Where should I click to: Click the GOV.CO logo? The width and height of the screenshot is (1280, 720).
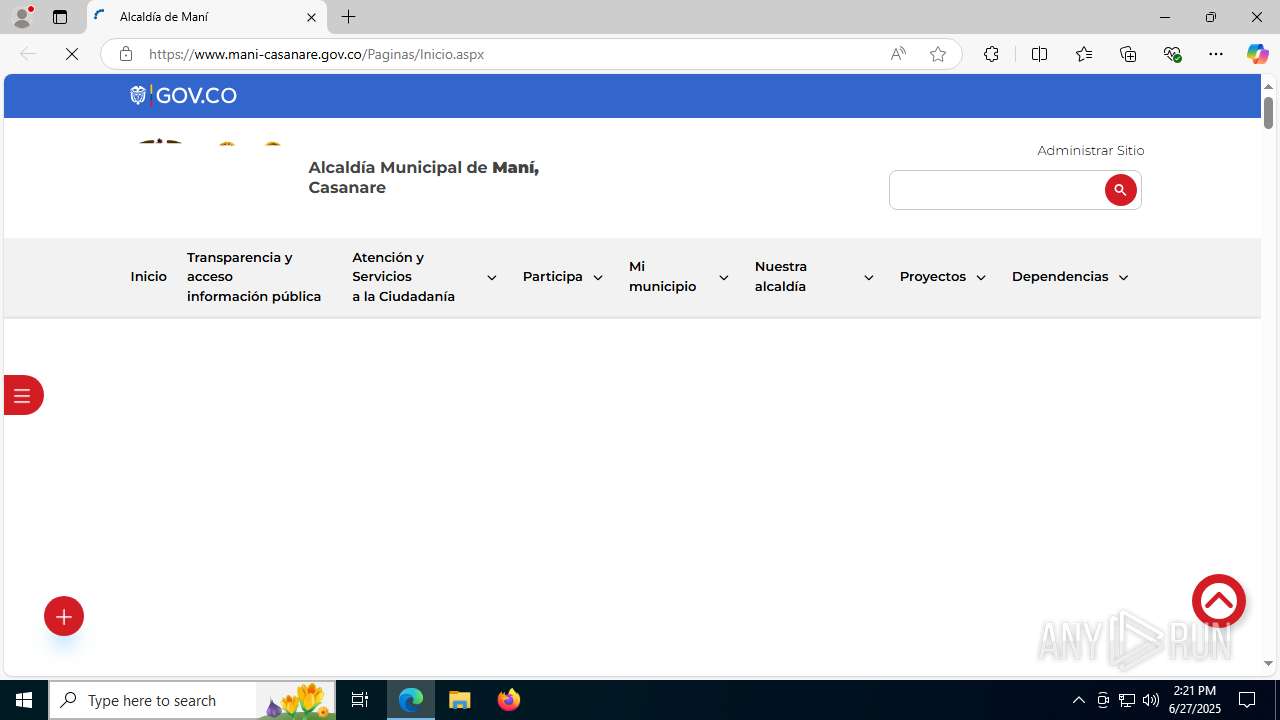tap(183, 95)
